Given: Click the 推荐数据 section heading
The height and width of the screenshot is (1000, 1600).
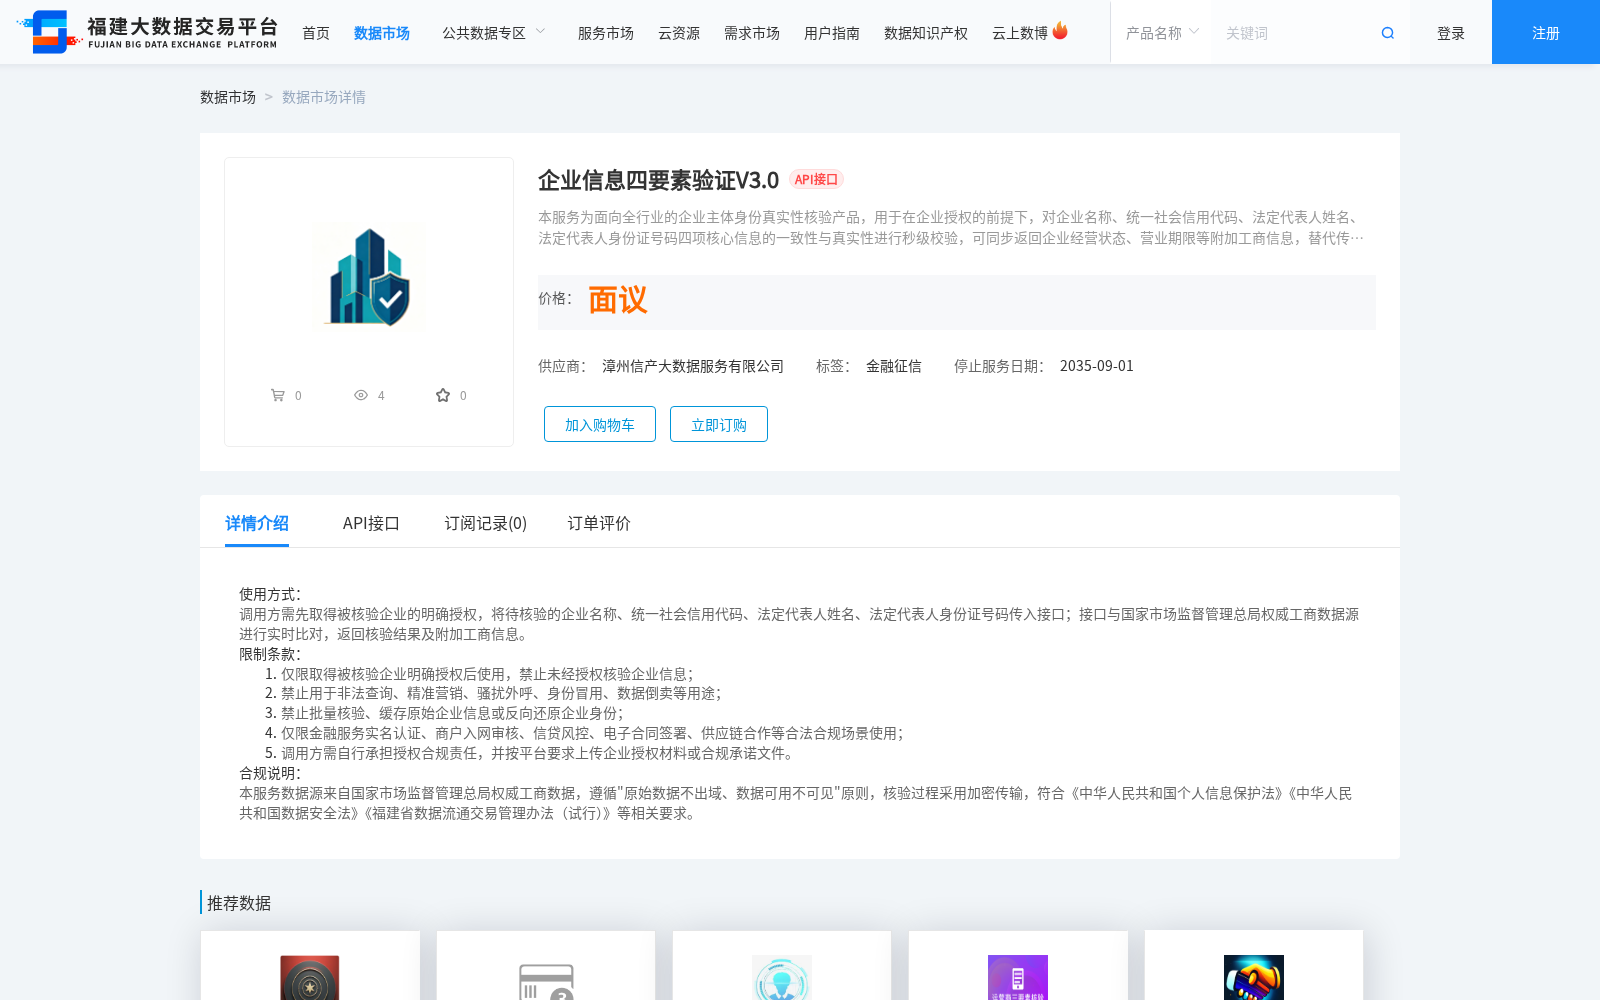Looking at the screenshot, I should [239, 903].
